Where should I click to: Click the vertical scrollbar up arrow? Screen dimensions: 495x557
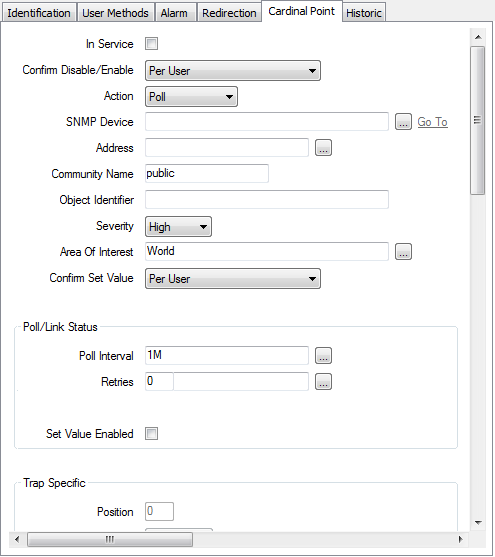click(478, 37)
